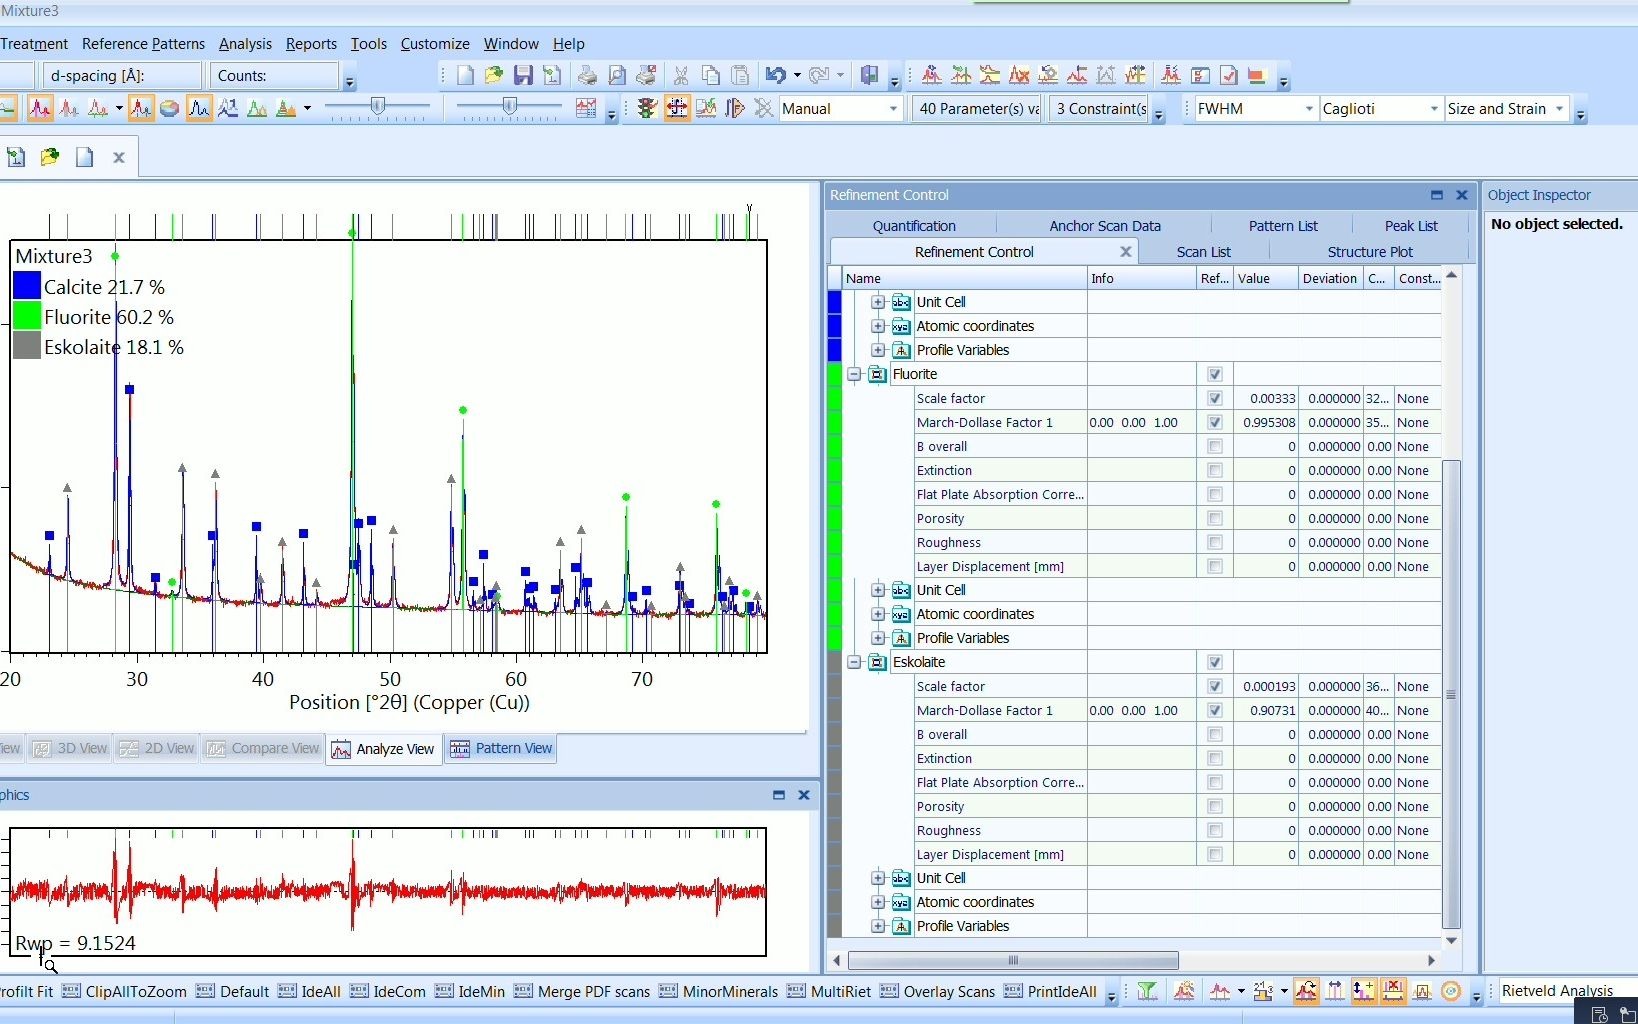The height and width of the screenshot is (1024, 1638).
Task: Click the traffic light refinement icon
Action: click(647, 109)
